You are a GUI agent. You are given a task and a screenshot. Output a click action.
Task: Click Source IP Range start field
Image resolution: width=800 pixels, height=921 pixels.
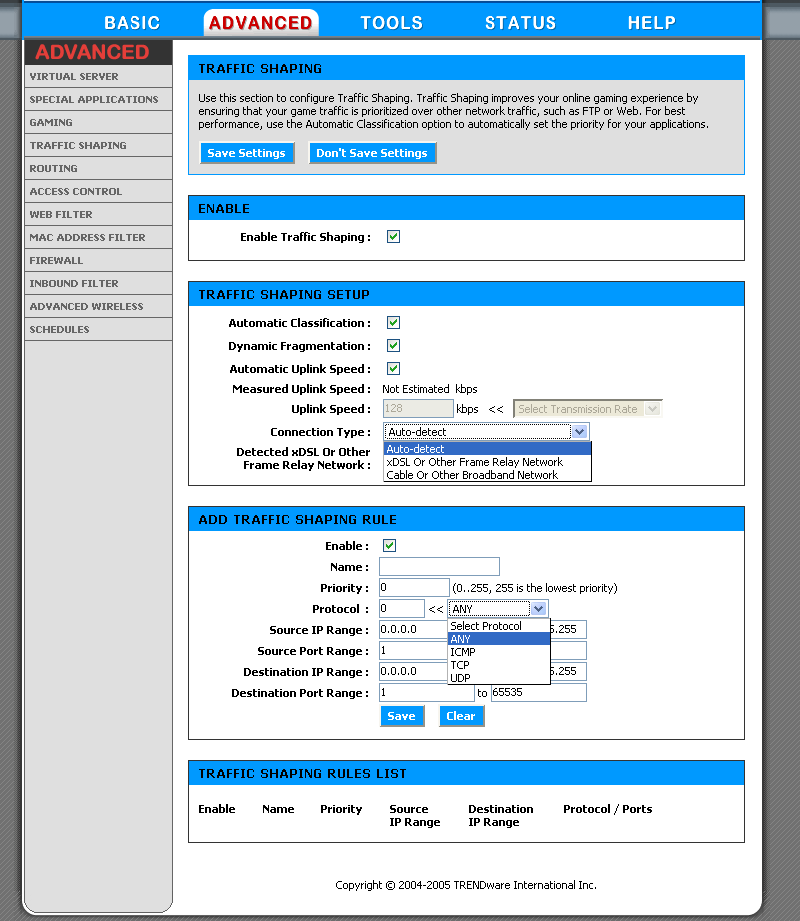click(414, 629)
